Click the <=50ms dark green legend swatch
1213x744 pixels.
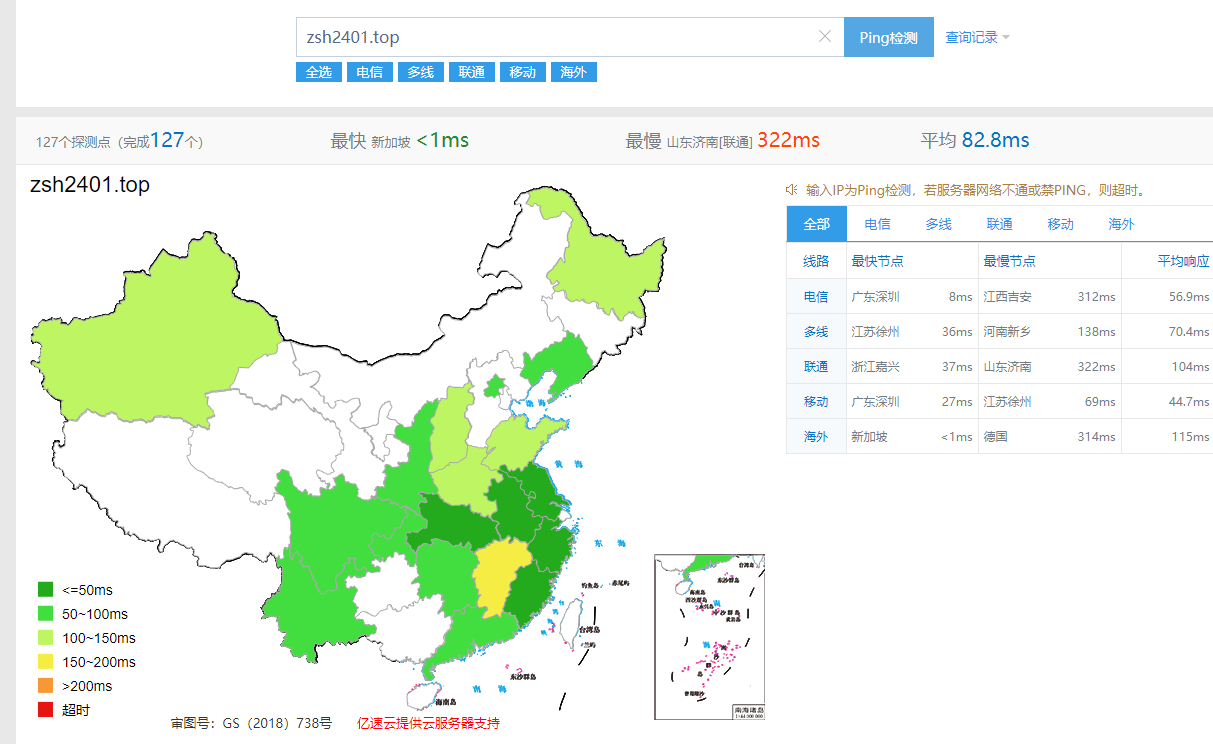(46, 590)
